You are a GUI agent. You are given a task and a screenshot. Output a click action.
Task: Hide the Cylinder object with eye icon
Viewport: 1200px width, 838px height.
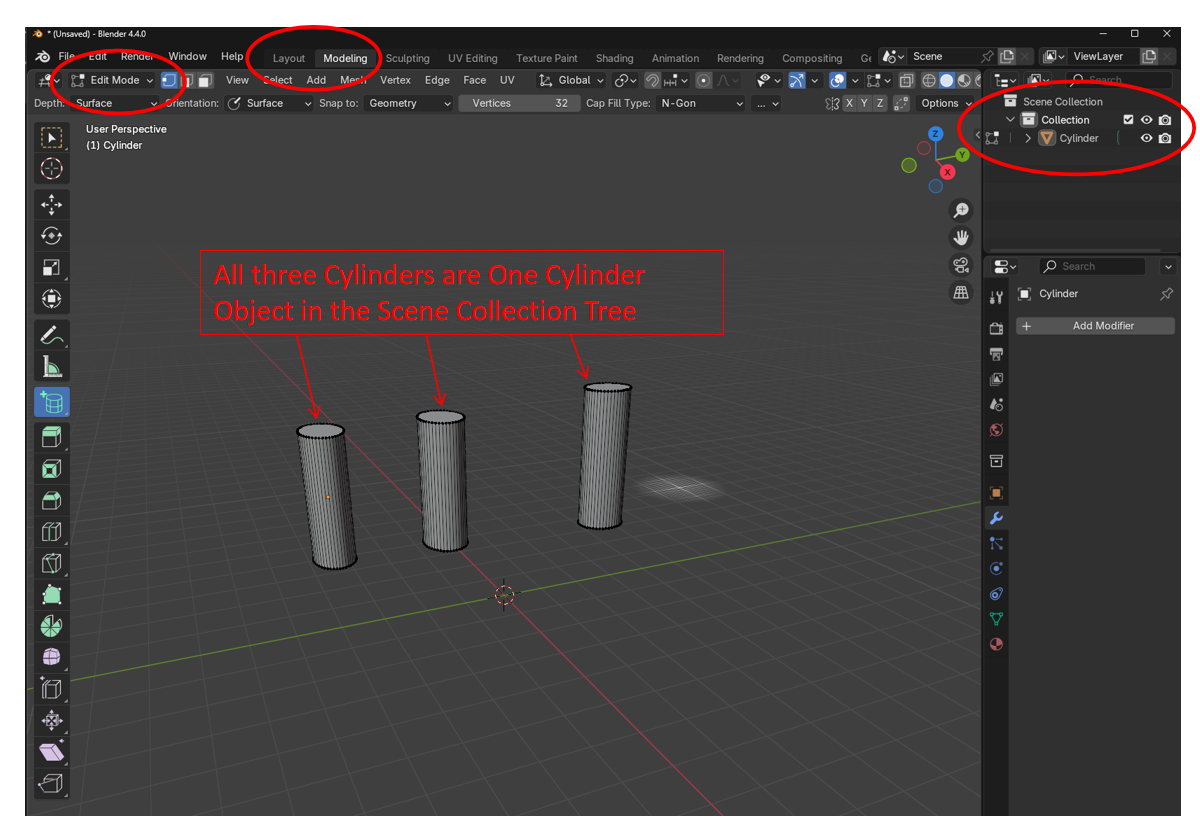(1147, 138)
